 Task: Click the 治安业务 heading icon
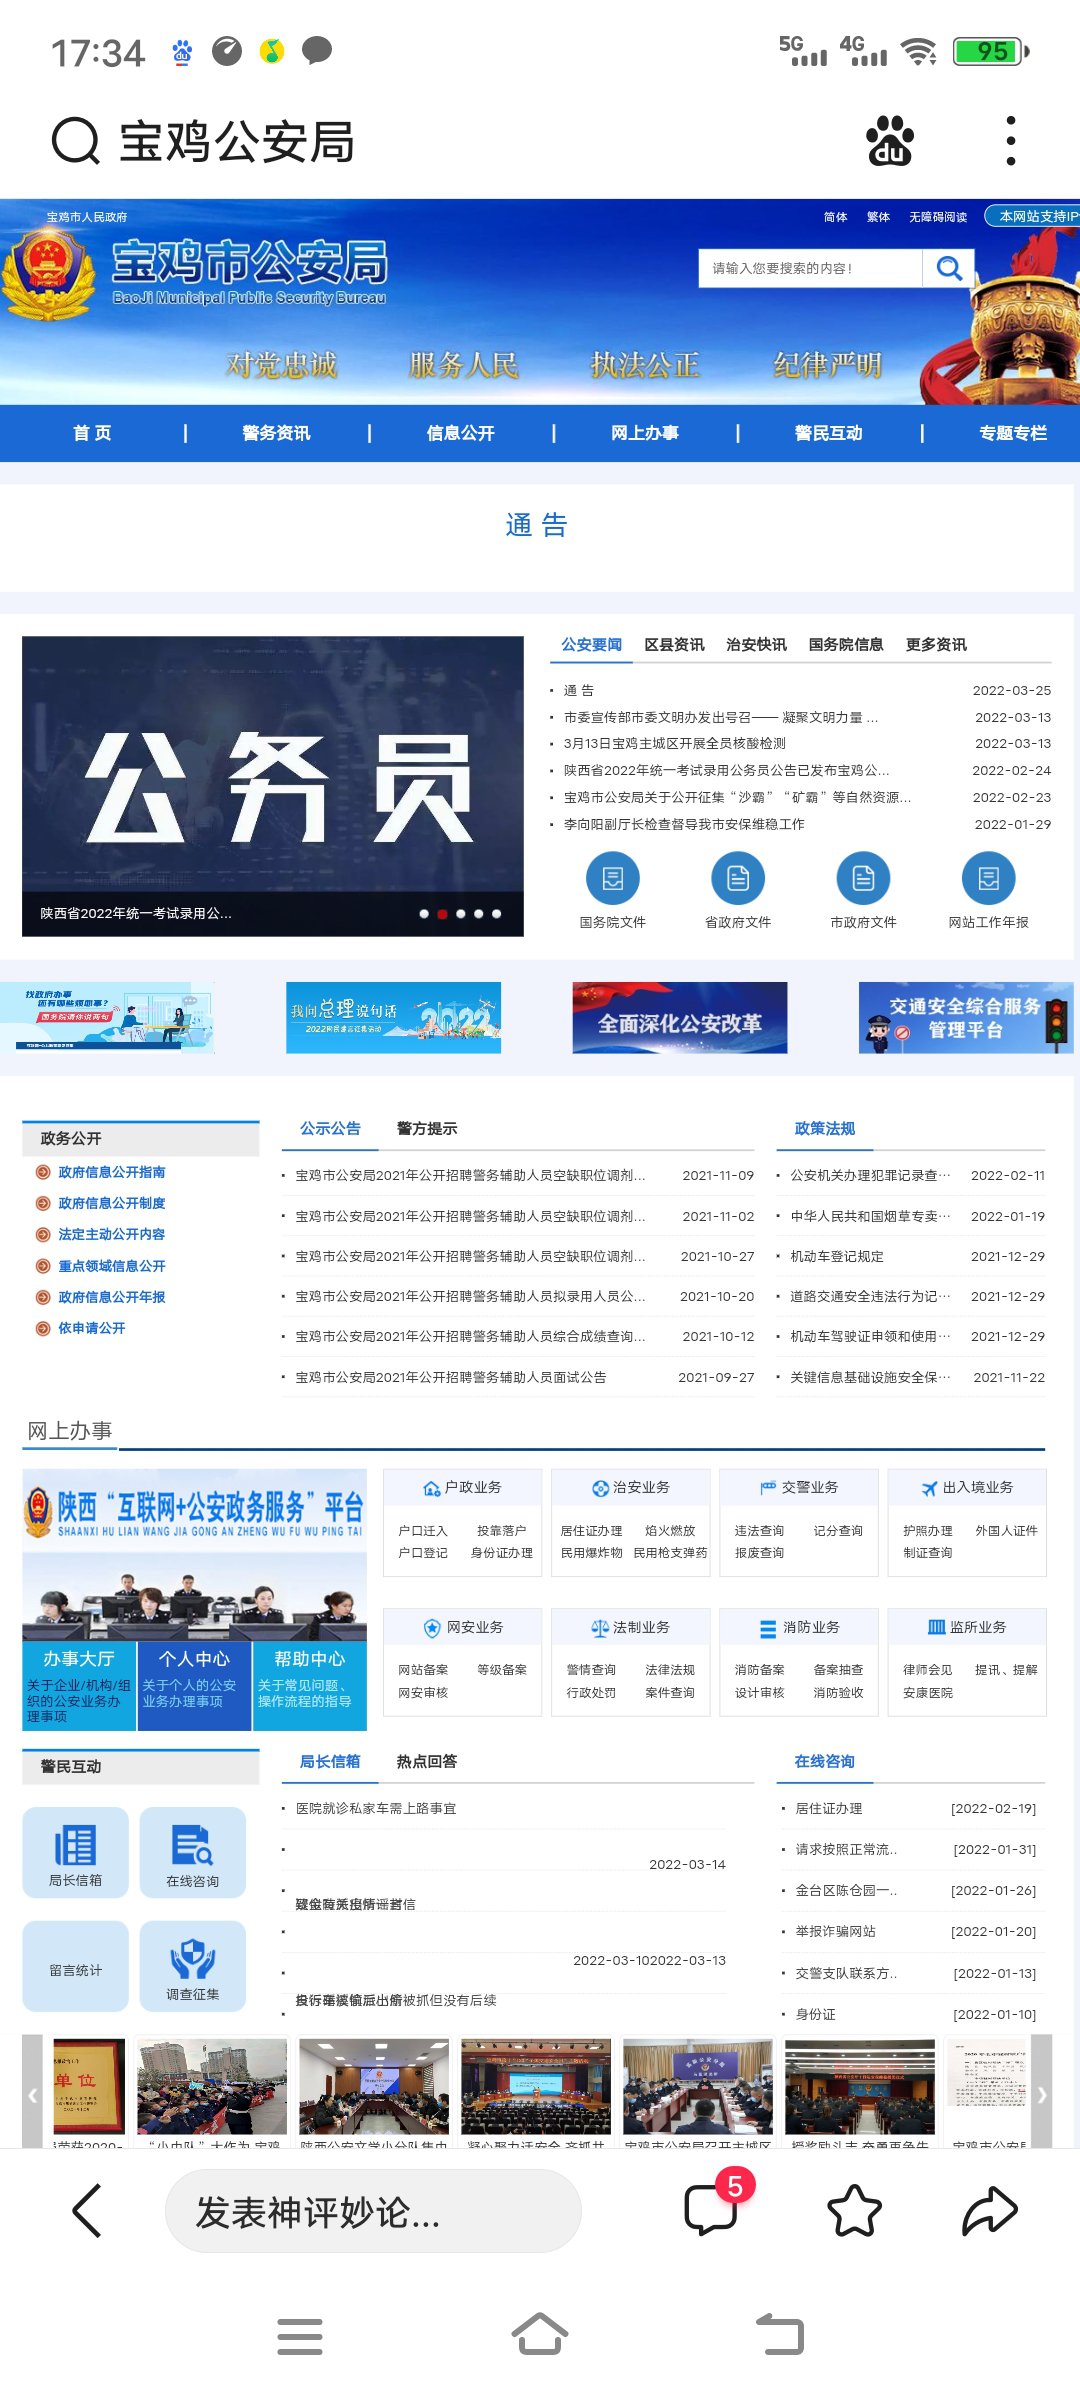pos(600,1488)
